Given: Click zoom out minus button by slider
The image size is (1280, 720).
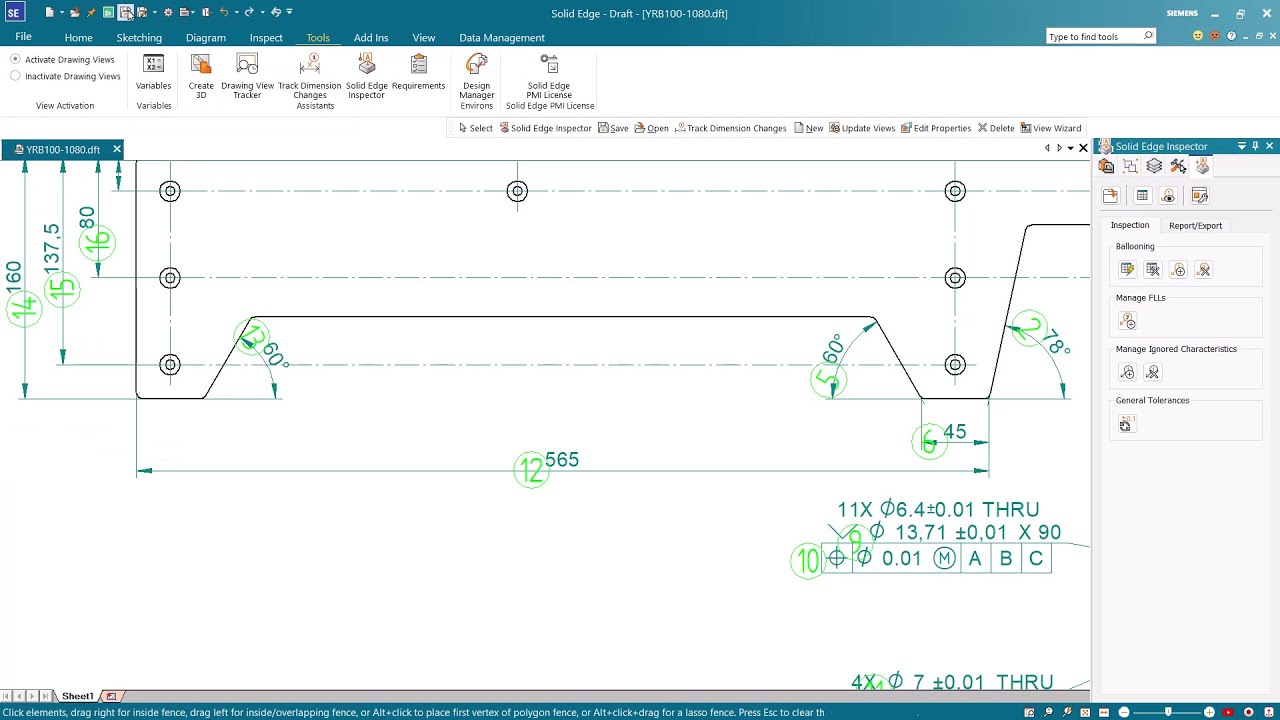Looking at the screenshot, I should click(1124, 712).
